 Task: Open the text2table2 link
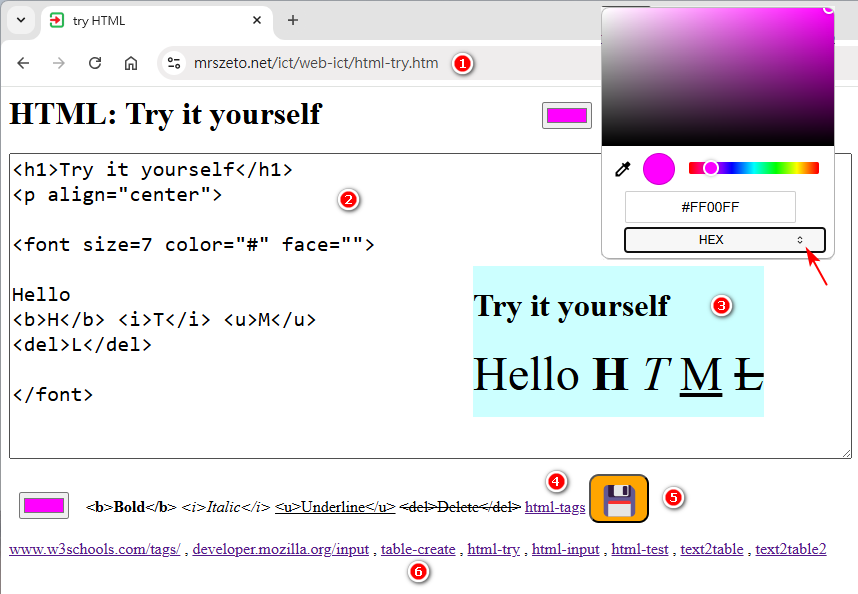790,549
